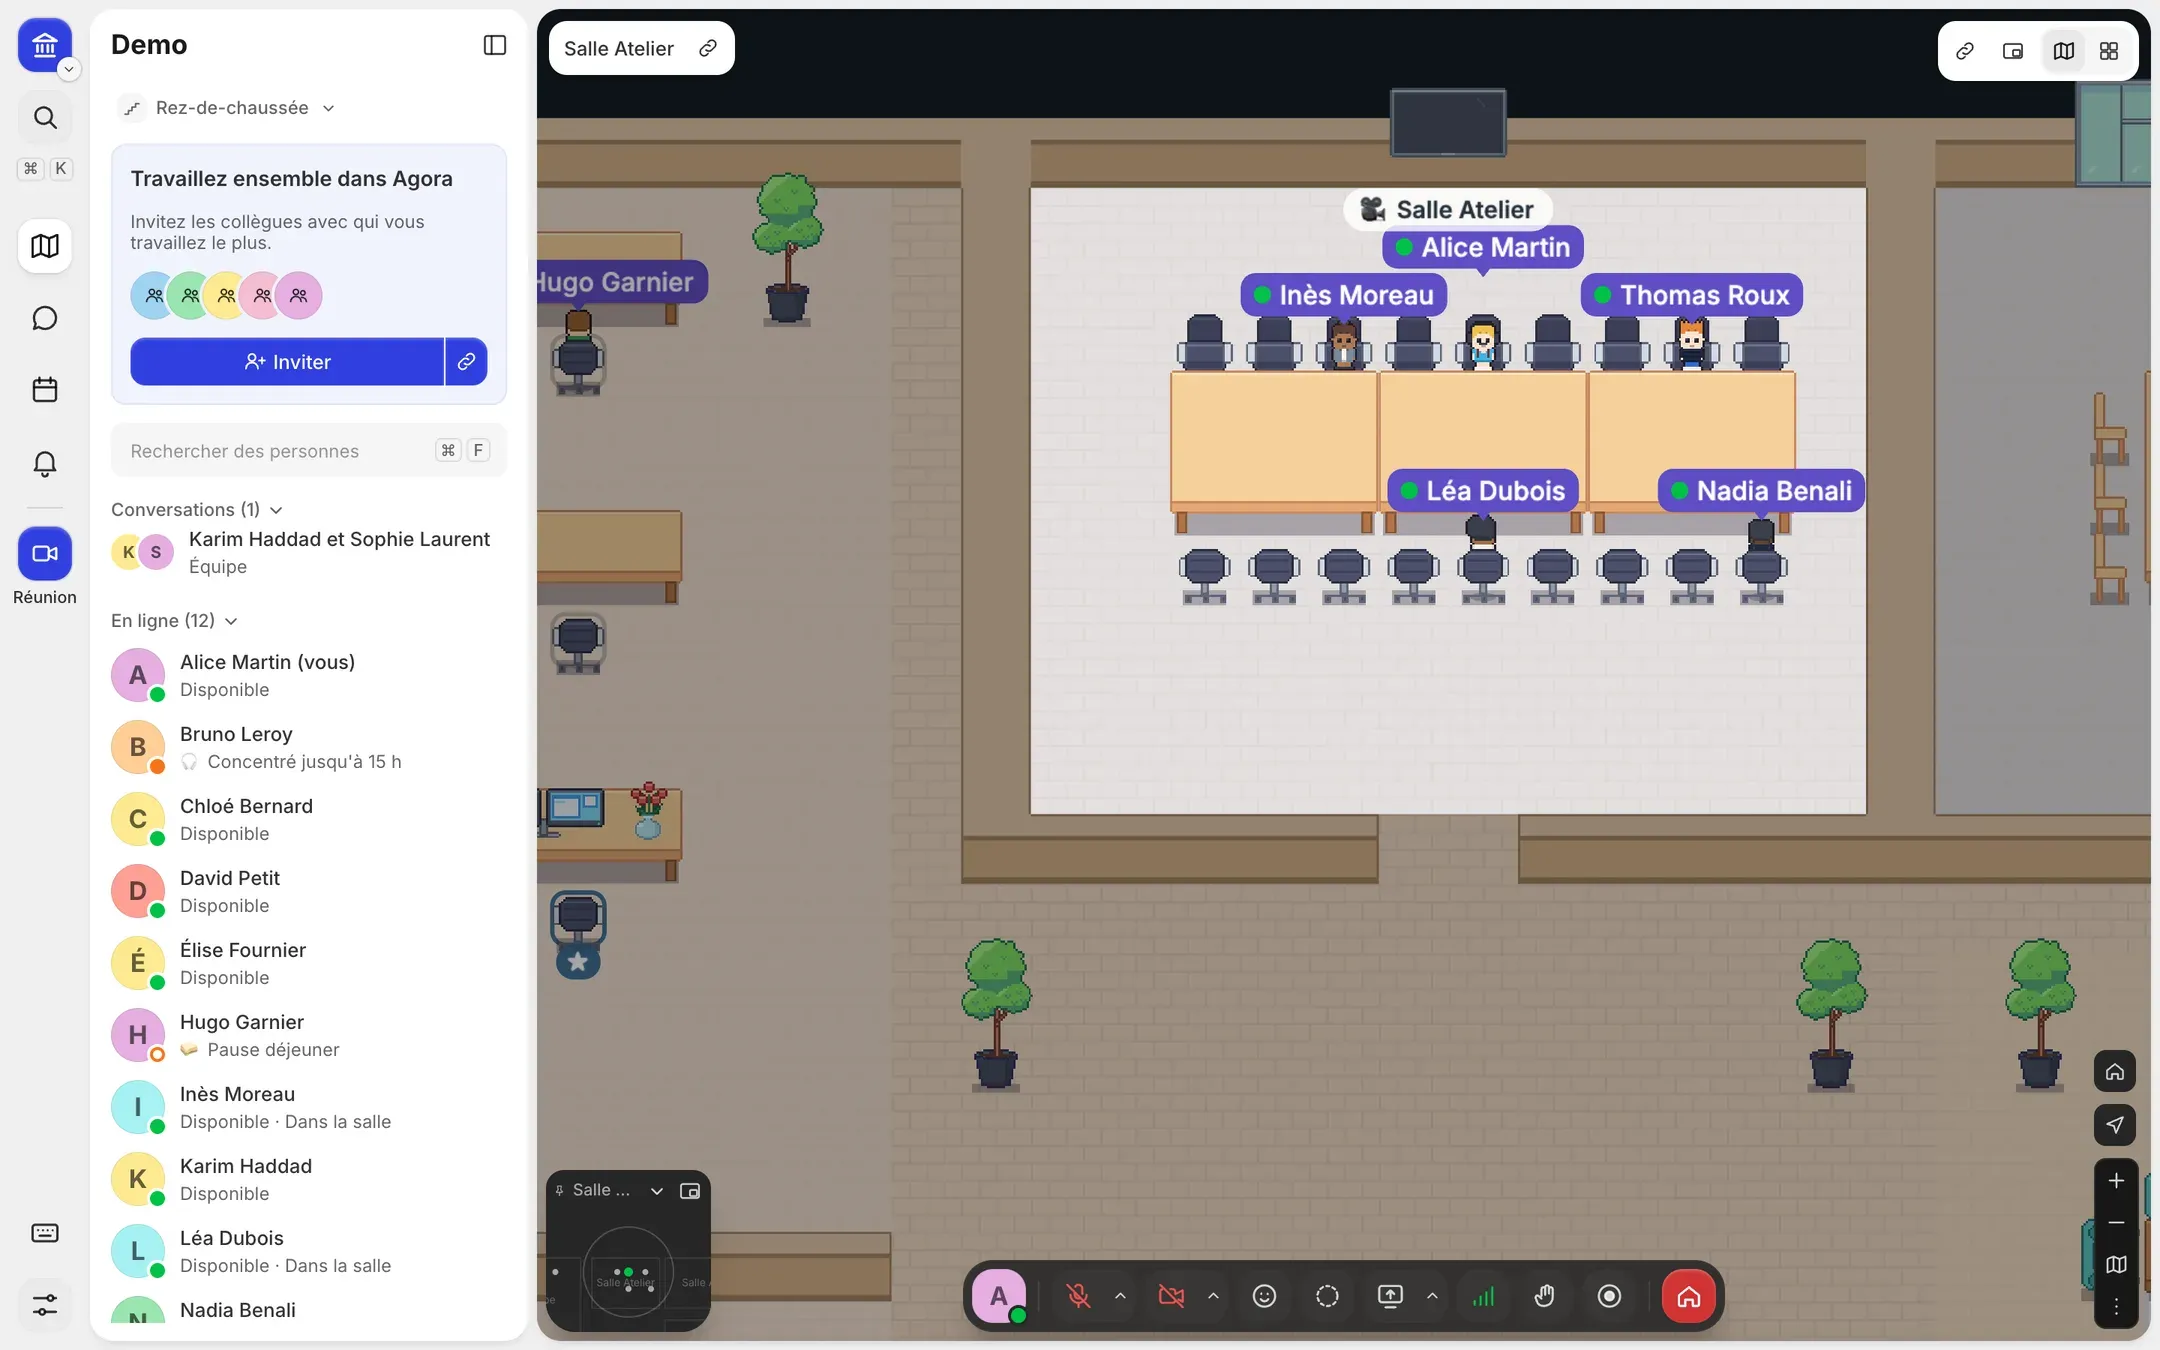The image size is (2160, 1350).
Task: Collapse the En ligne (12) list
Action: pyautogui.click(x=174, y=620)
